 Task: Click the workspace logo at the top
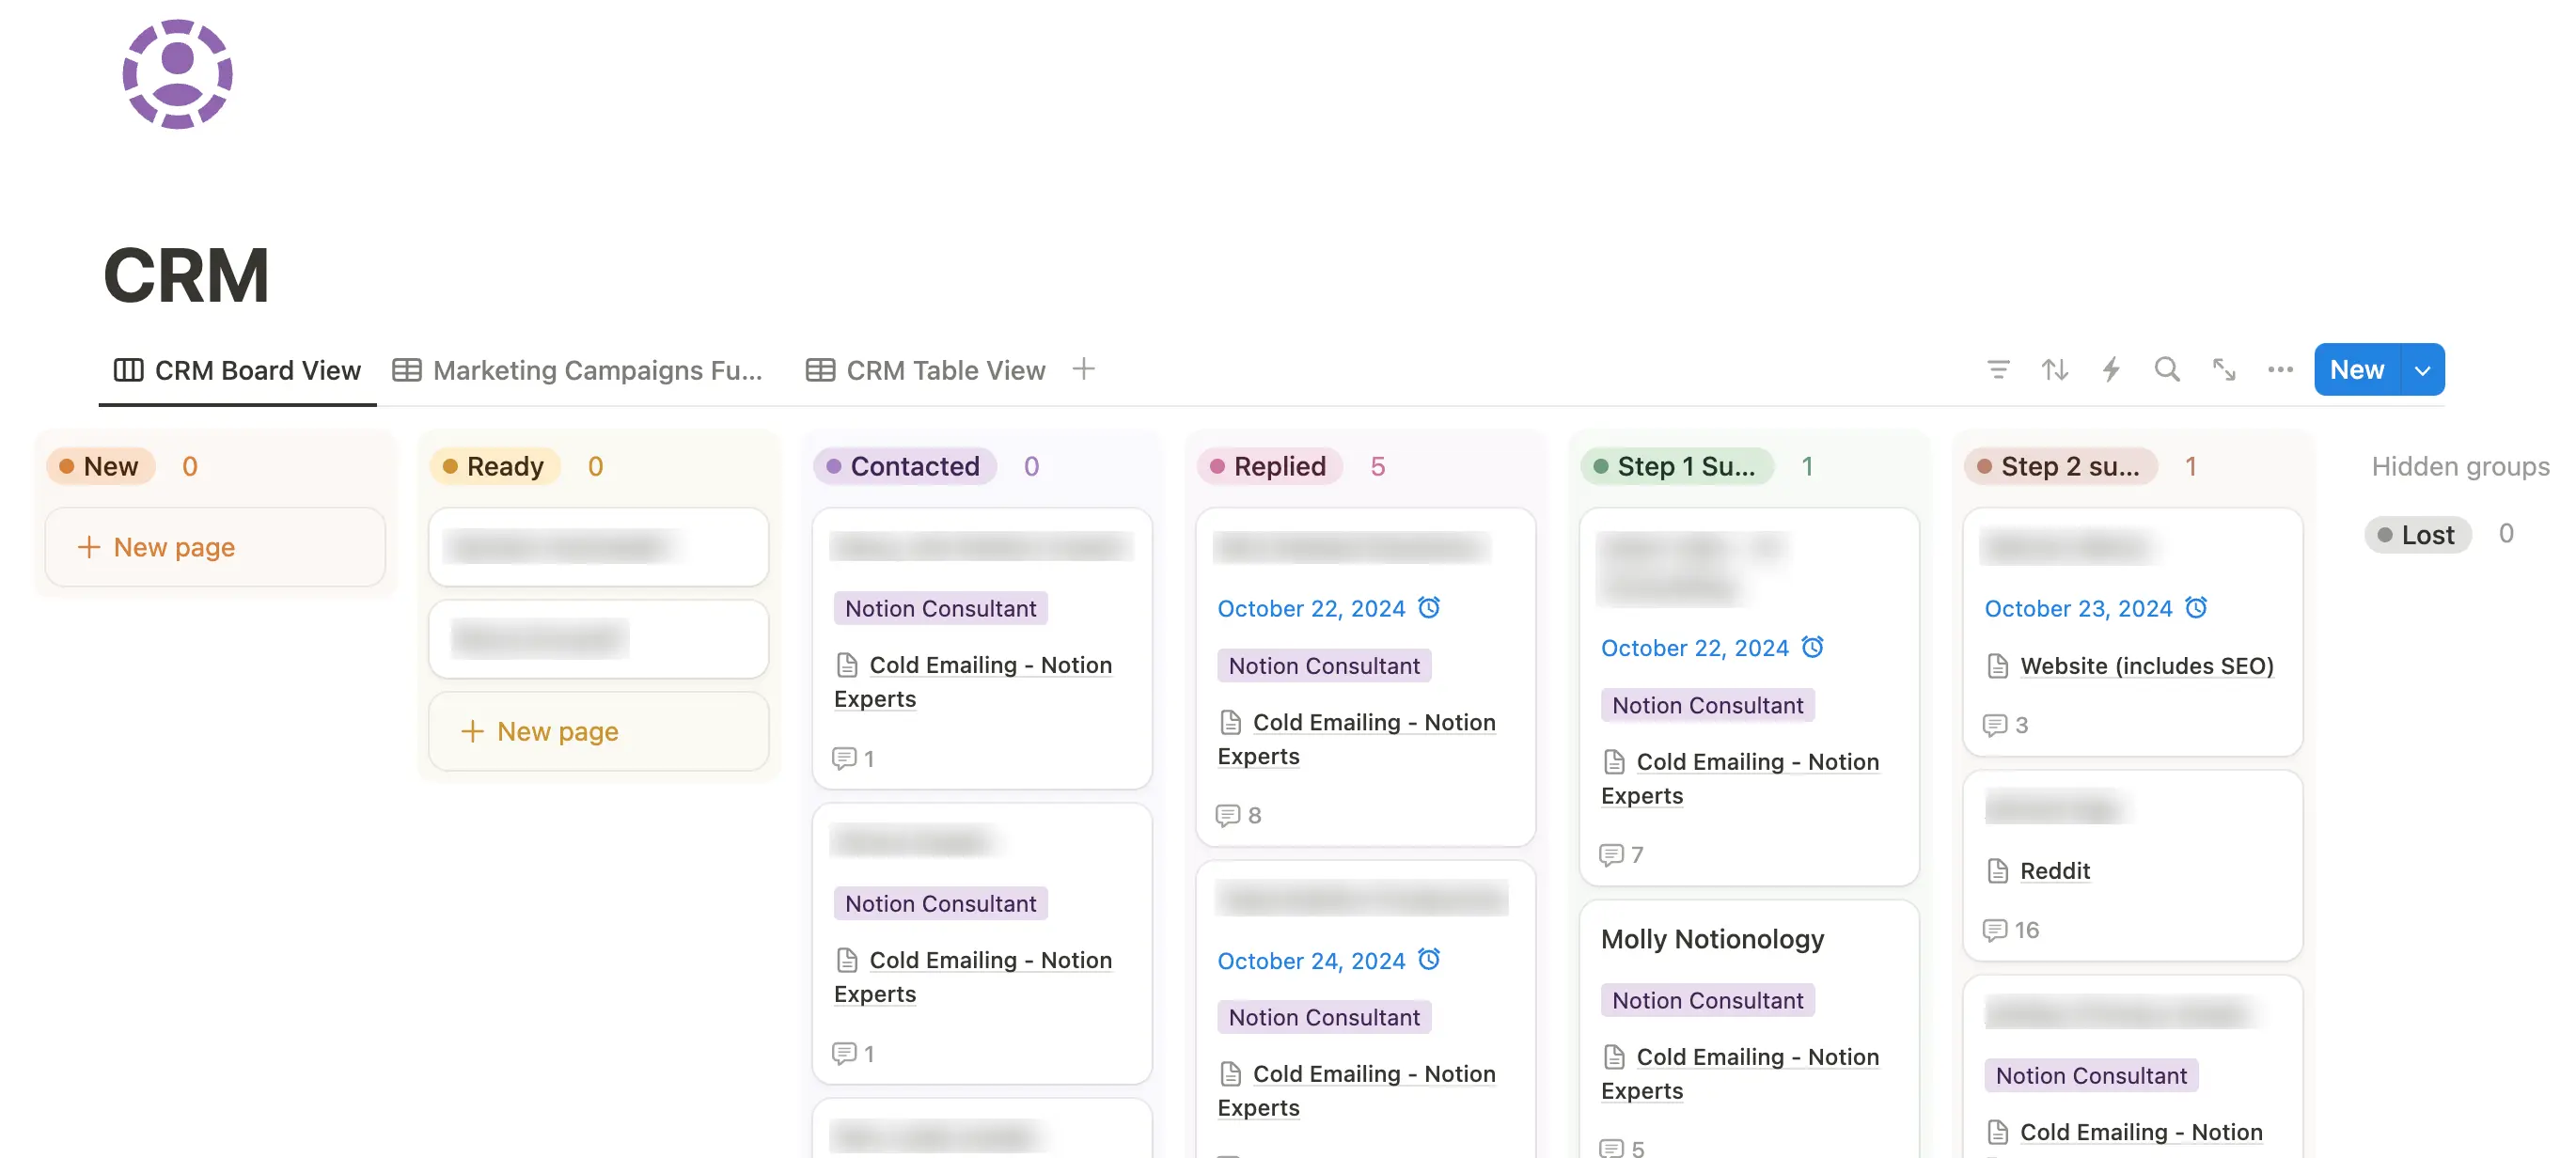[177, 74]
